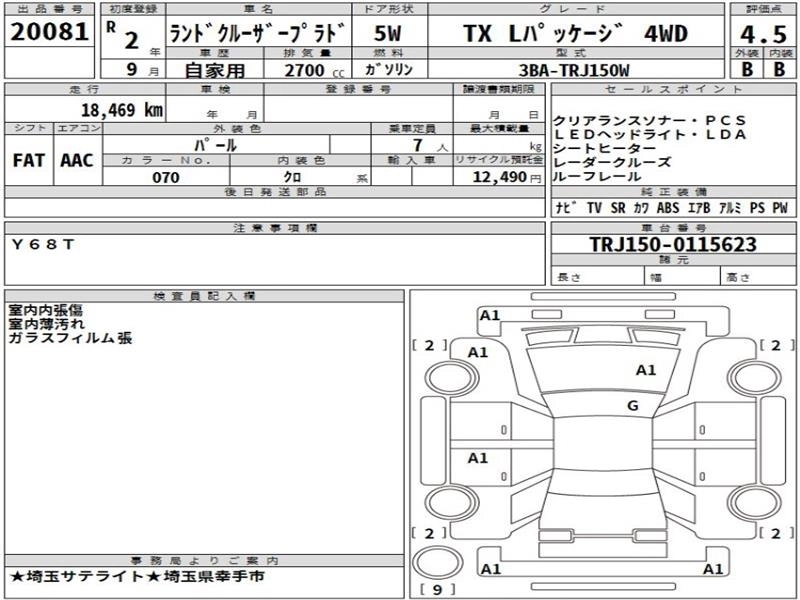Select the 後日発送部品 header
This screenshot has width=800, height=600.
point(275,192)
